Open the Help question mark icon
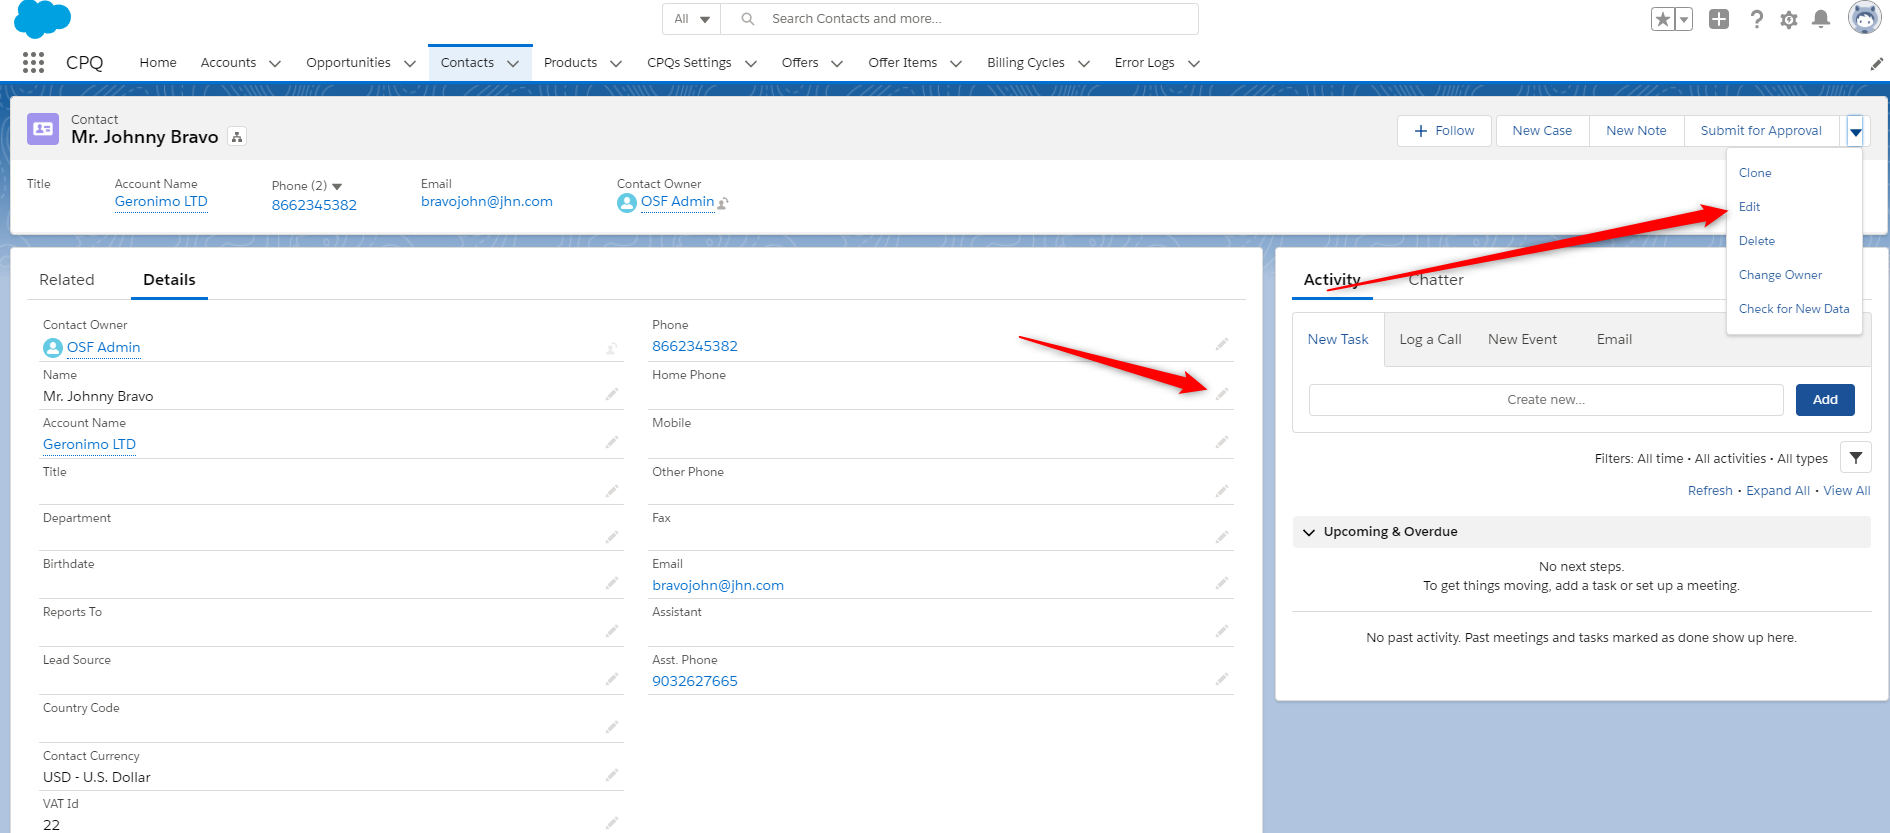This screenshot has height=833, width=1890. click(x=1756, y=19)
